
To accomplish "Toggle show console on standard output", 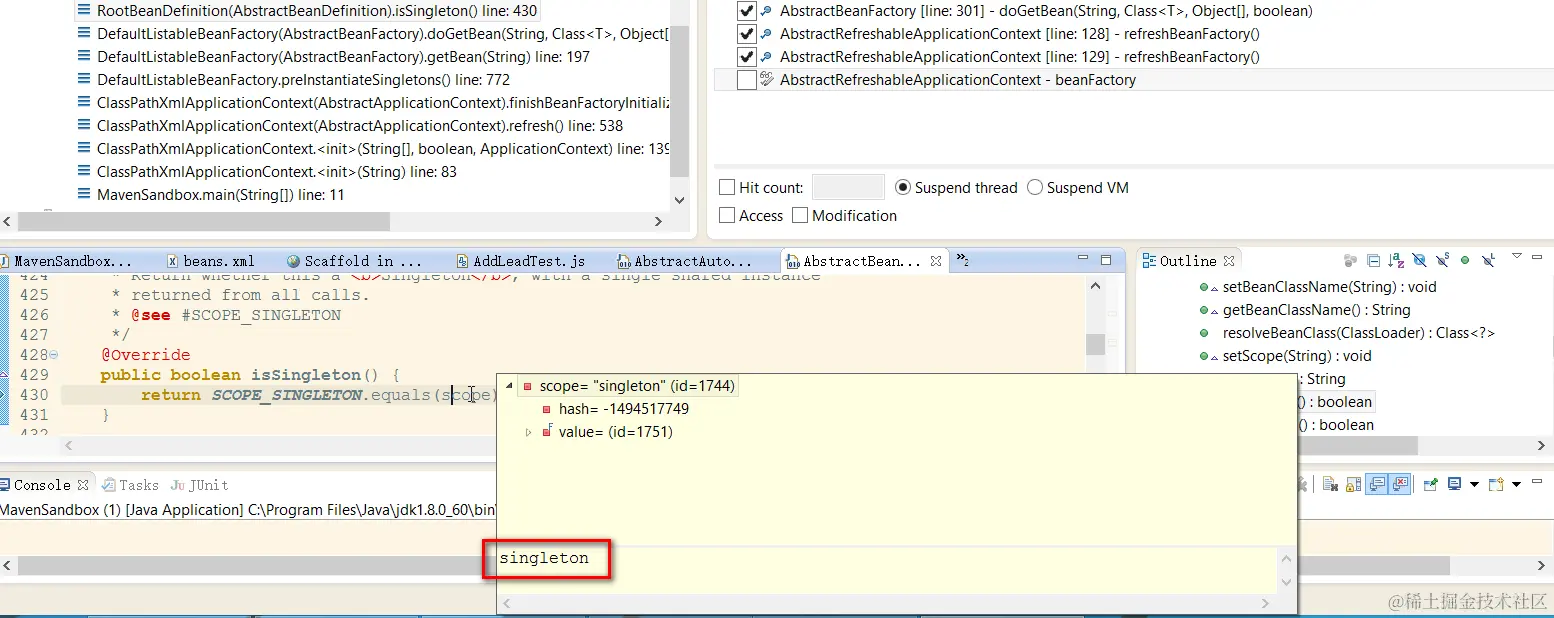I will (1377, 484).
